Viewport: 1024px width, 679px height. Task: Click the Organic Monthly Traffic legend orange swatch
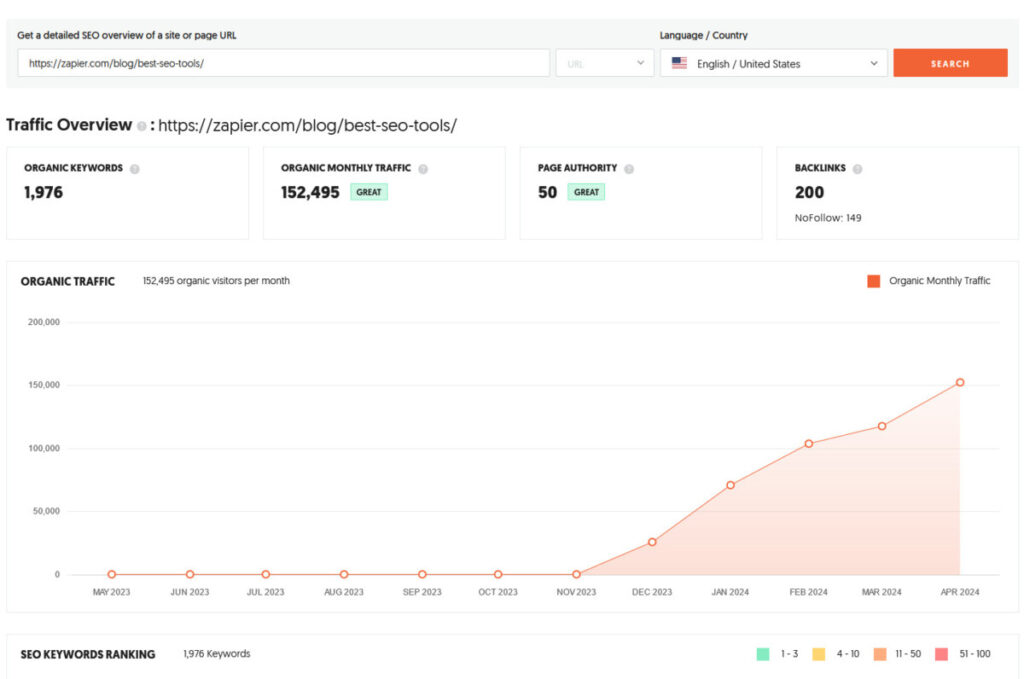tap(873, 281)
